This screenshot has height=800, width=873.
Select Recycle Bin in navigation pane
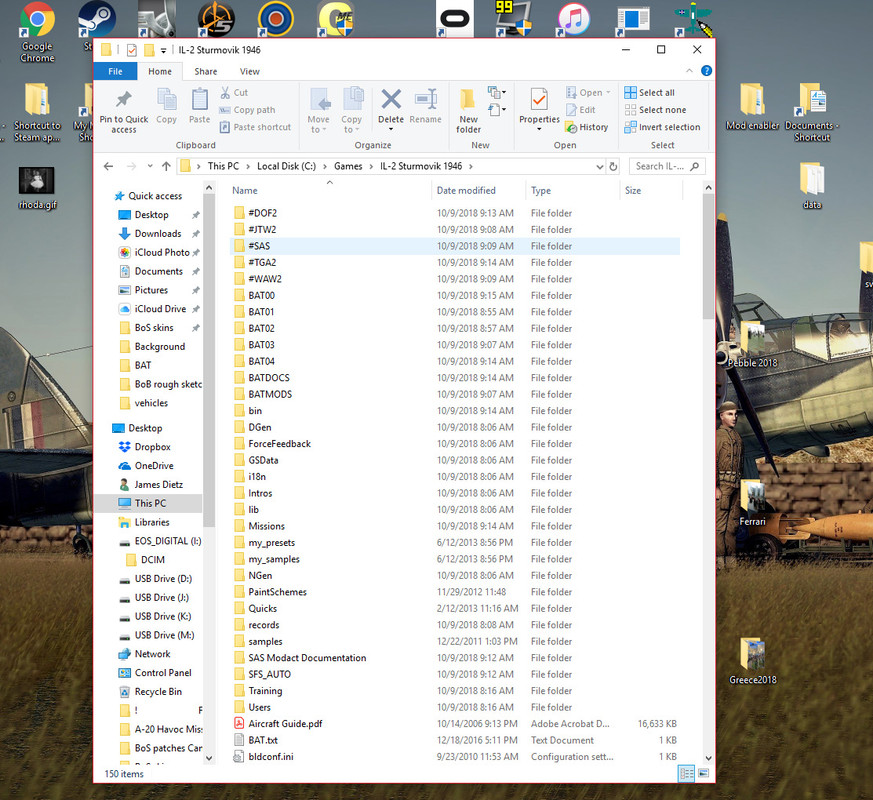[158, 692]
